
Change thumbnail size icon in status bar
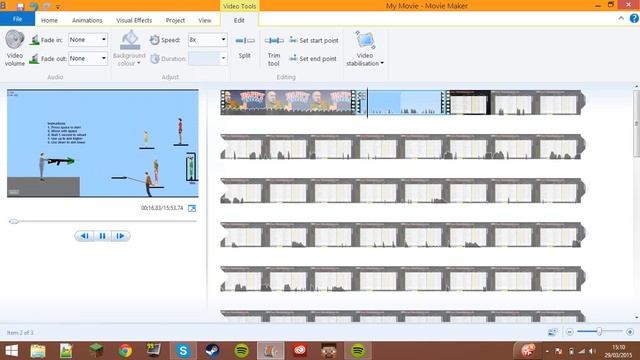[553, 332]
